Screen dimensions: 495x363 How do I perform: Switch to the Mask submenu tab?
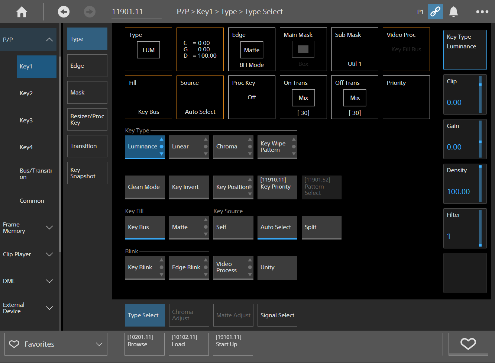[x=87, y=92]
